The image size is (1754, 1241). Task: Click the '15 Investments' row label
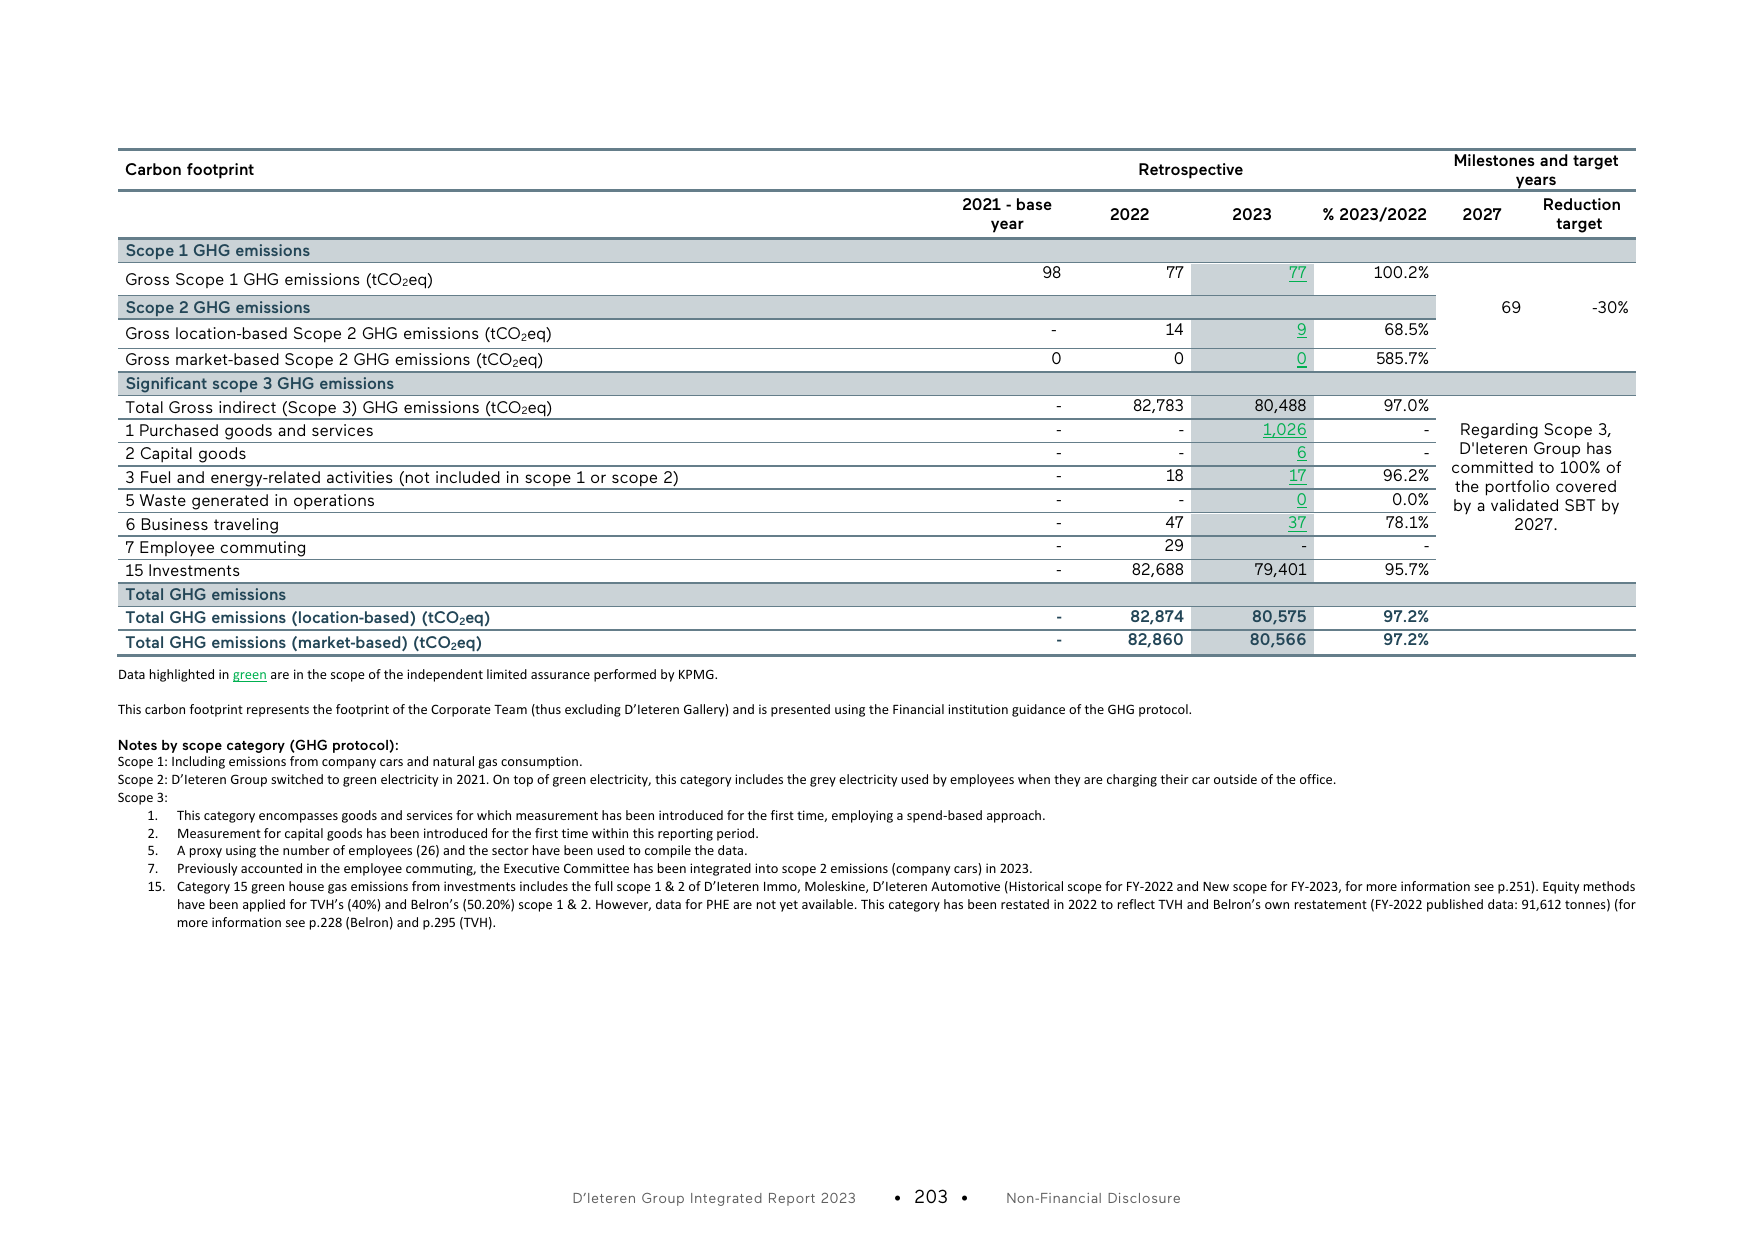pyautogui.click(x=183, y=571)
